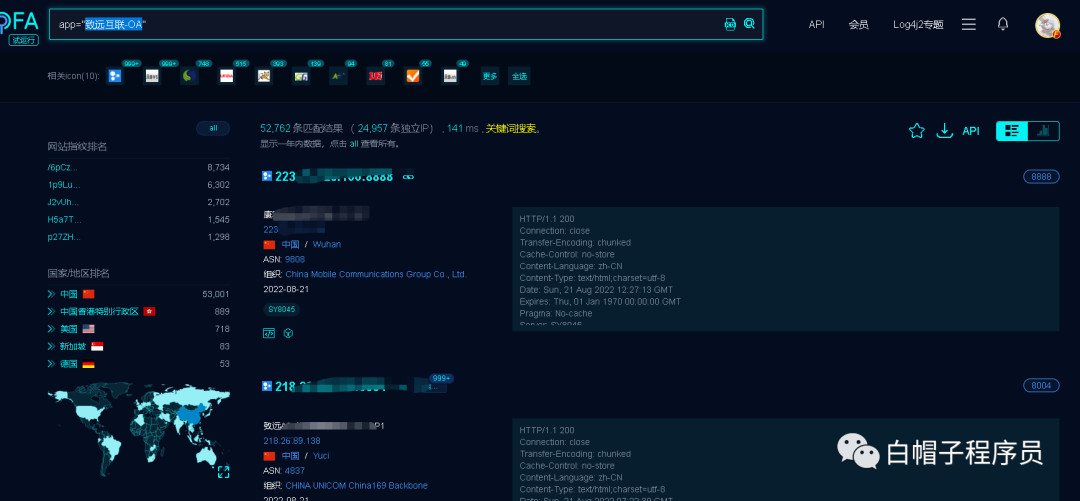Click the magnifier search icon in the query box
Image resolution: width=1080 pixels, height=501 pixels.
coord(749,24)
